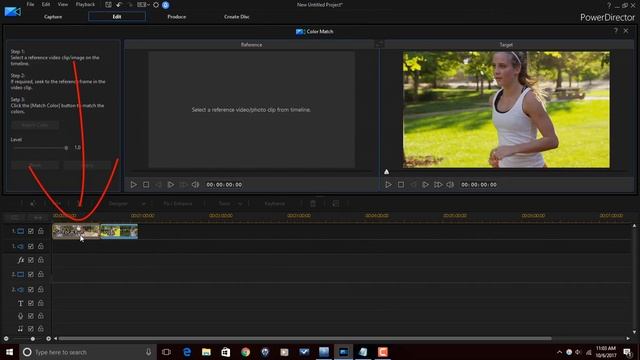This screenshot has height=360, width=640.
Task: Click the Windows Start button
Action: pos(9,352)
